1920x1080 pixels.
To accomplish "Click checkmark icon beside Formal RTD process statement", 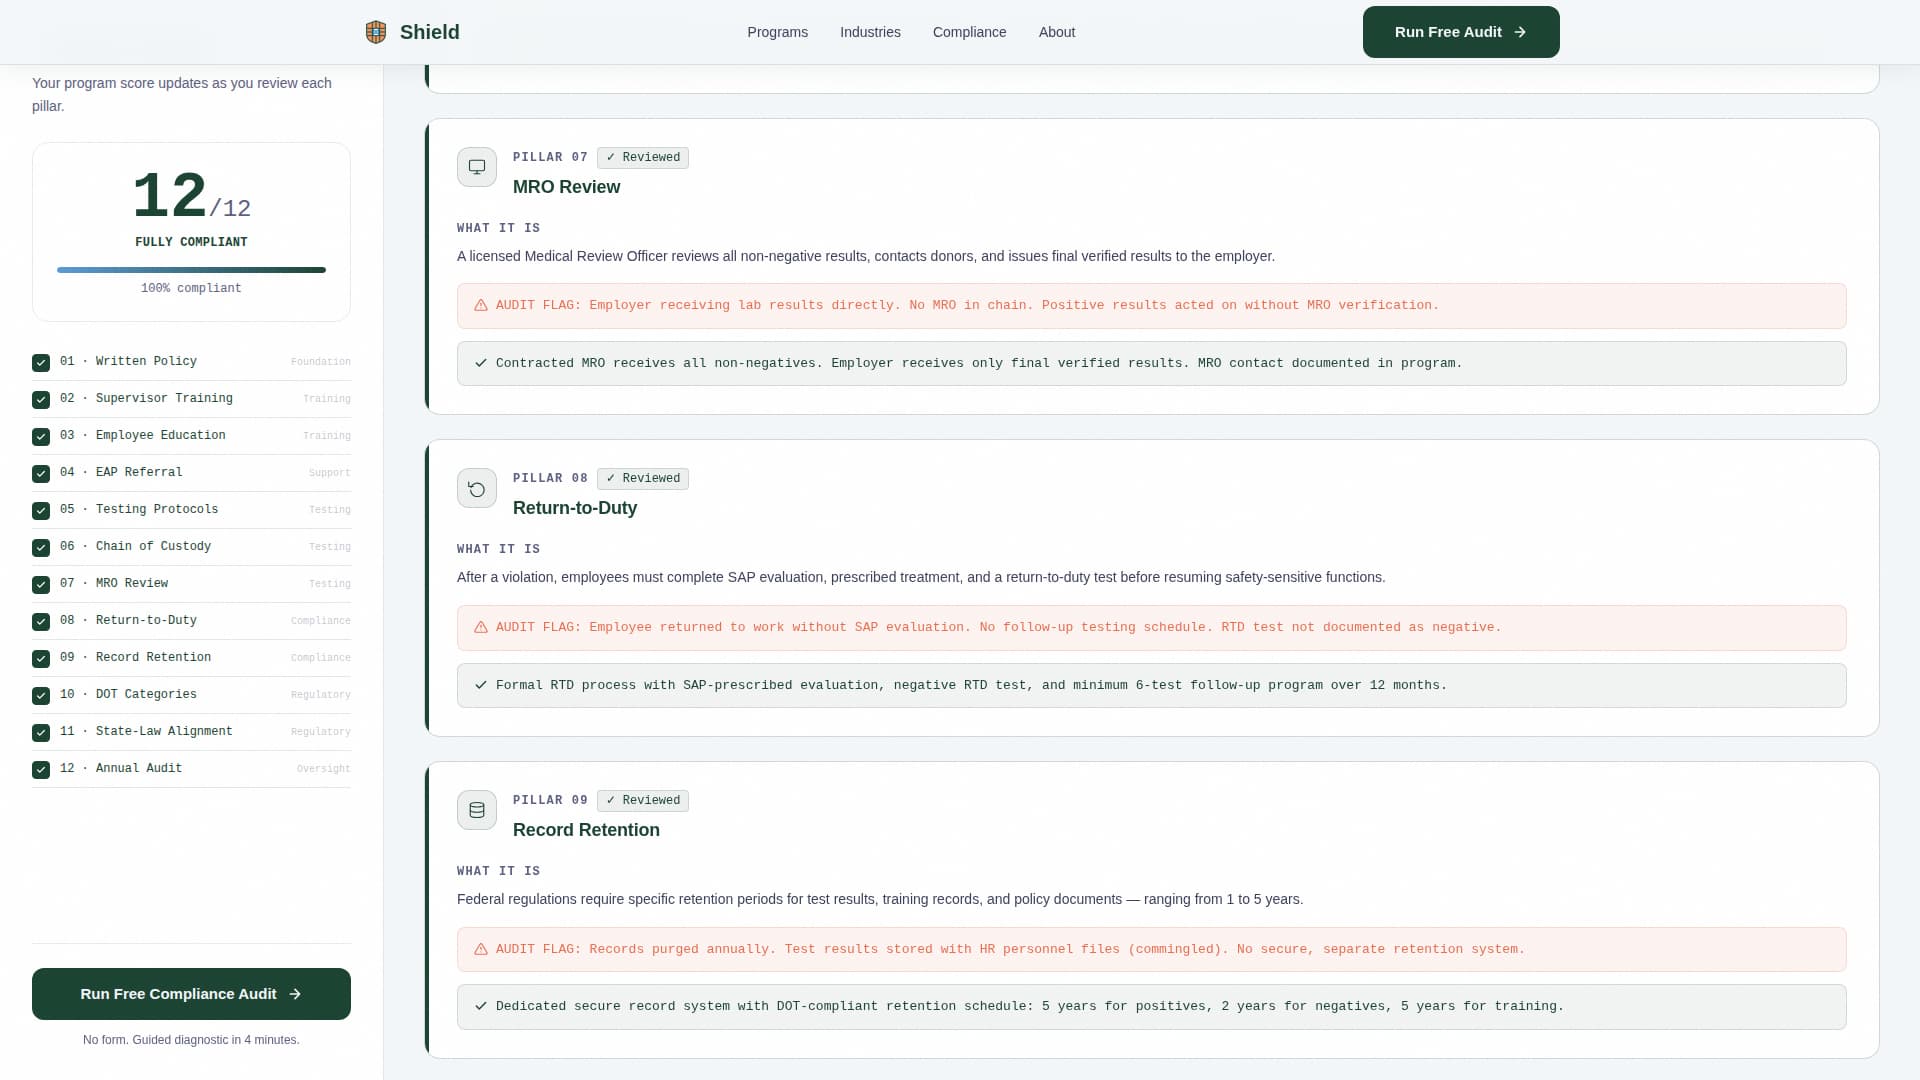I will click(481, 685).
